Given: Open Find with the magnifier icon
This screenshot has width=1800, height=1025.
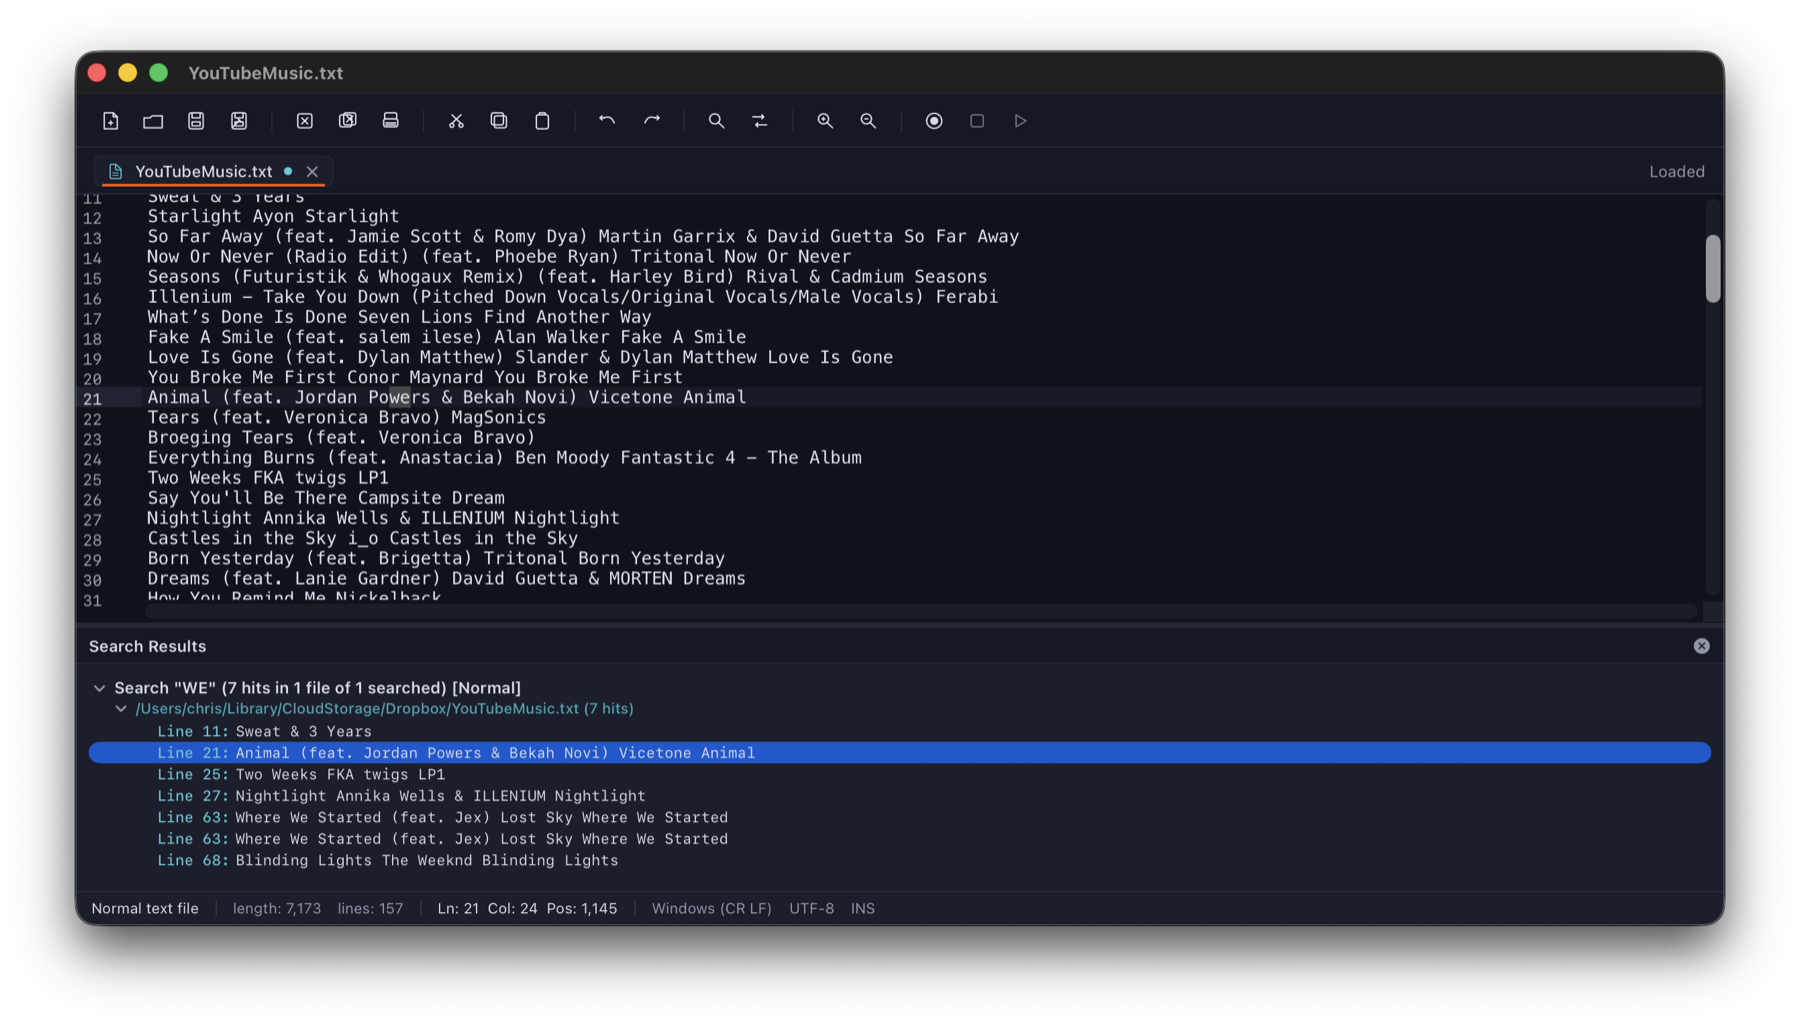Looking at the screenshot, I should tap(716, 121).
